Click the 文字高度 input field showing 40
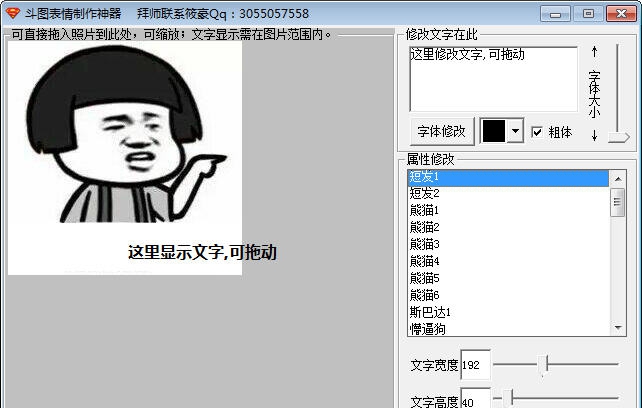Screen dimensions: 642x408 (x=476, y=398)
